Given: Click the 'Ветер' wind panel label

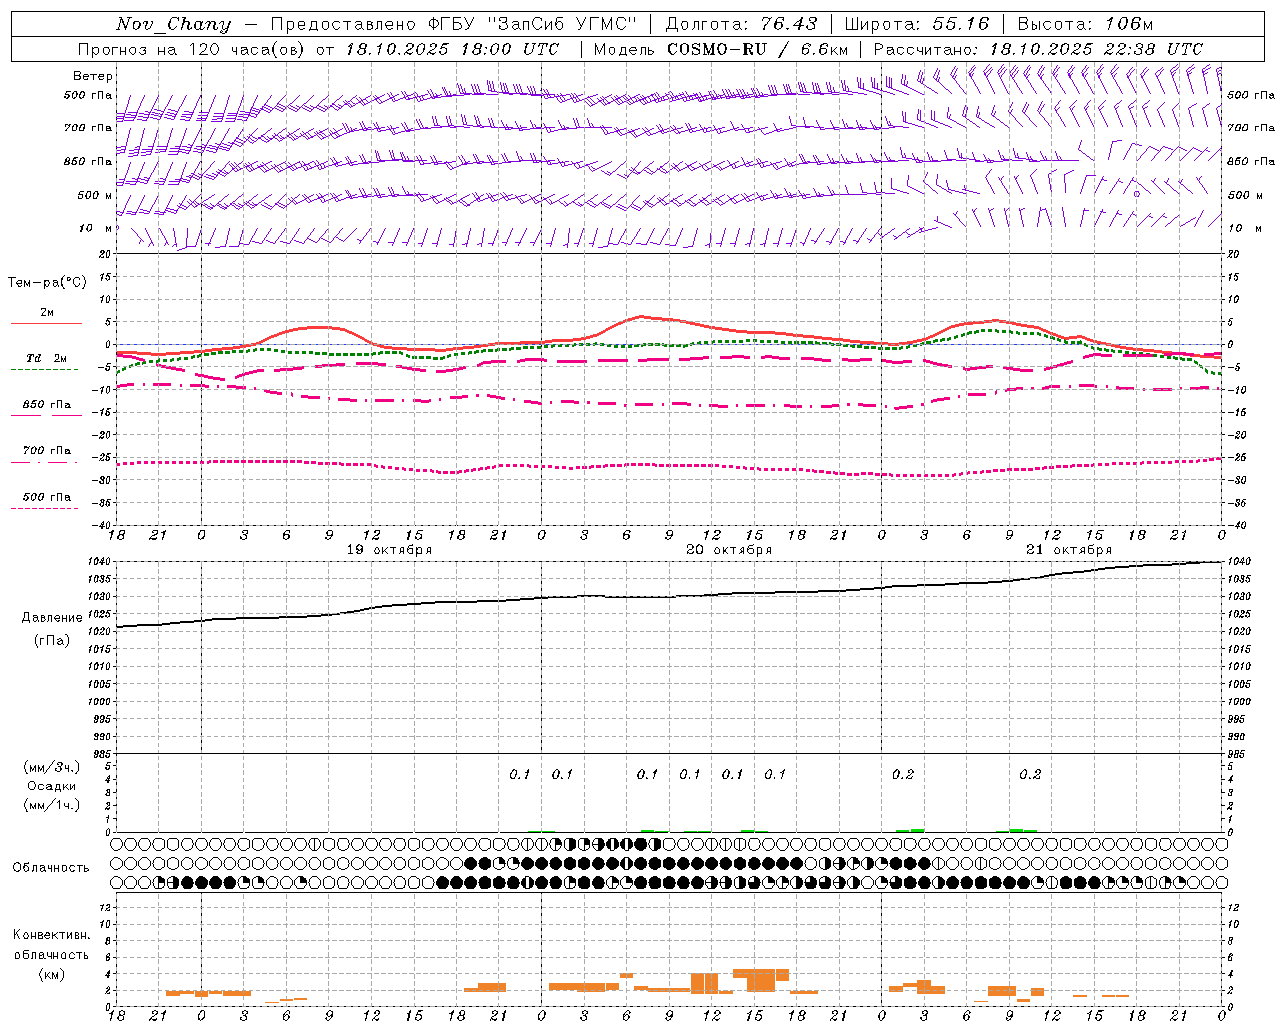Looking at the screenshot, I should [x=93, y=76].
